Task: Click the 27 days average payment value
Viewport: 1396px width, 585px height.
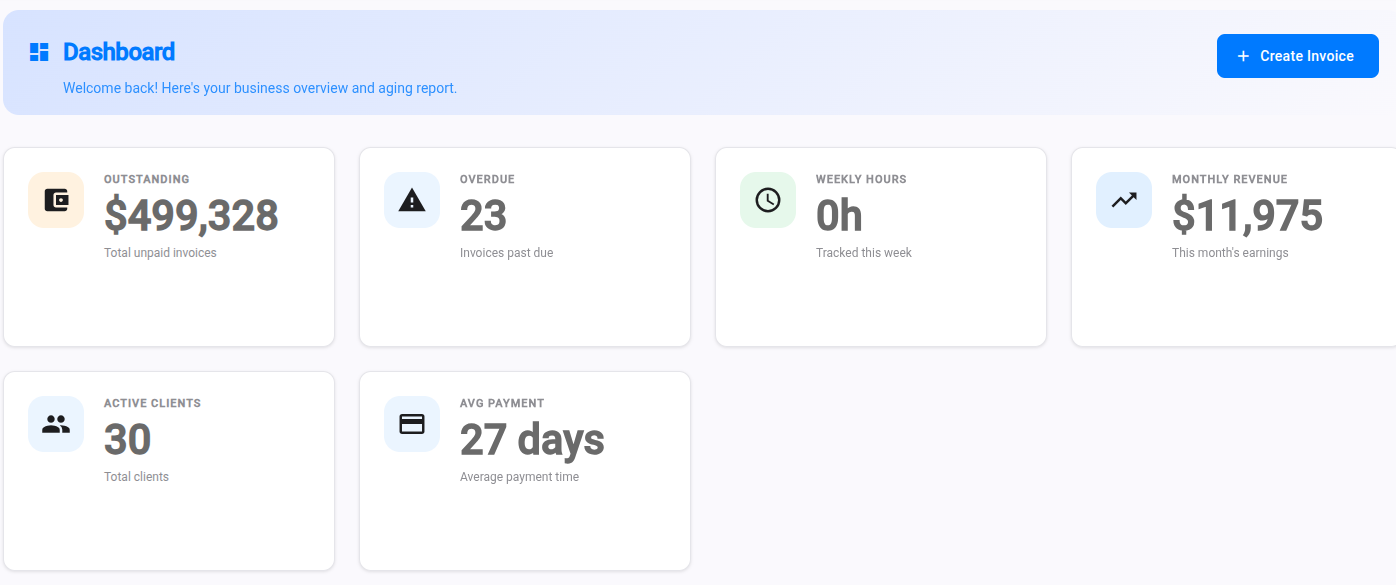Action: coord(532,440)
